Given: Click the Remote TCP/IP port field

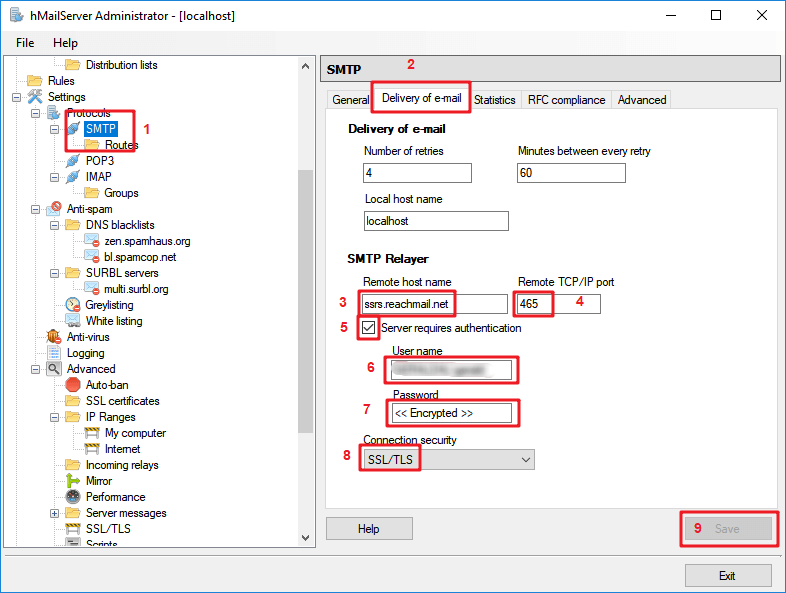Looking at the screenshot, I should [x=558, y=304].
